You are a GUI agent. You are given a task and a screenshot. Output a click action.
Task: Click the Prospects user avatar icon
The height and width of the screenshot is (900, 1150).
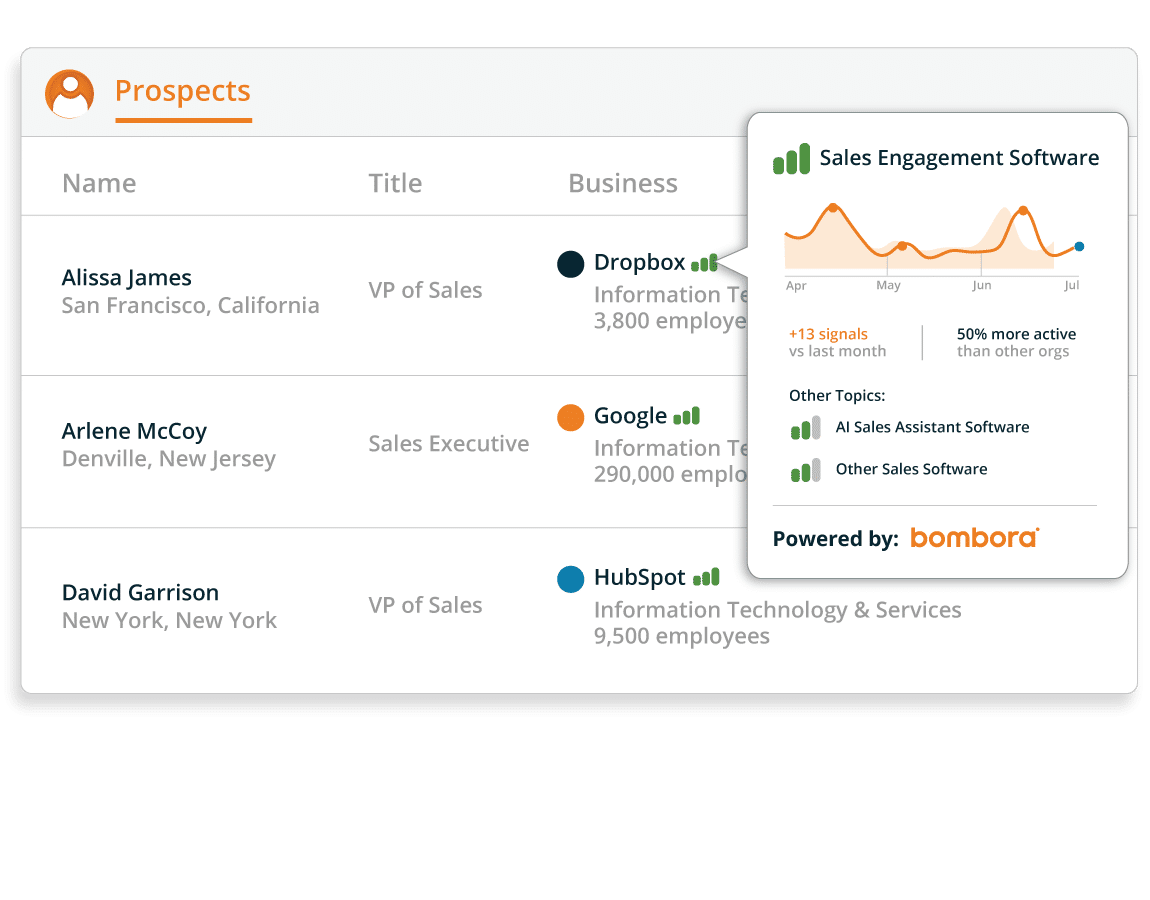click(69, 93)
